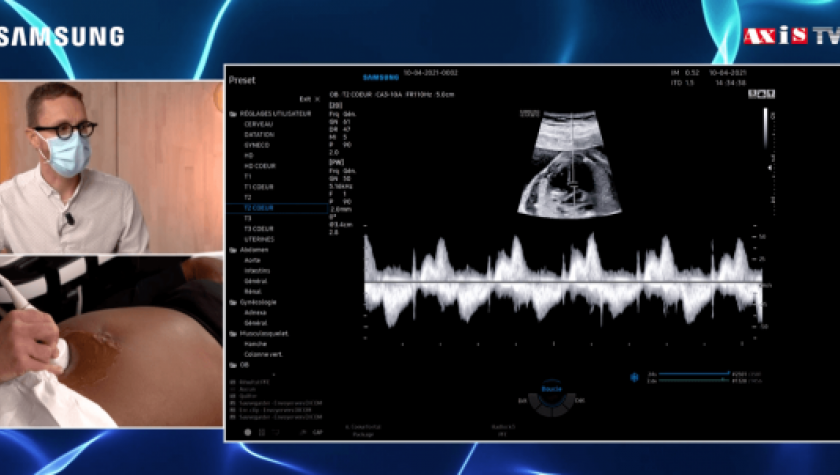Screen dimensions: 840x475
Task: Select the Intestins preset
Action: [x=257, y=271]
